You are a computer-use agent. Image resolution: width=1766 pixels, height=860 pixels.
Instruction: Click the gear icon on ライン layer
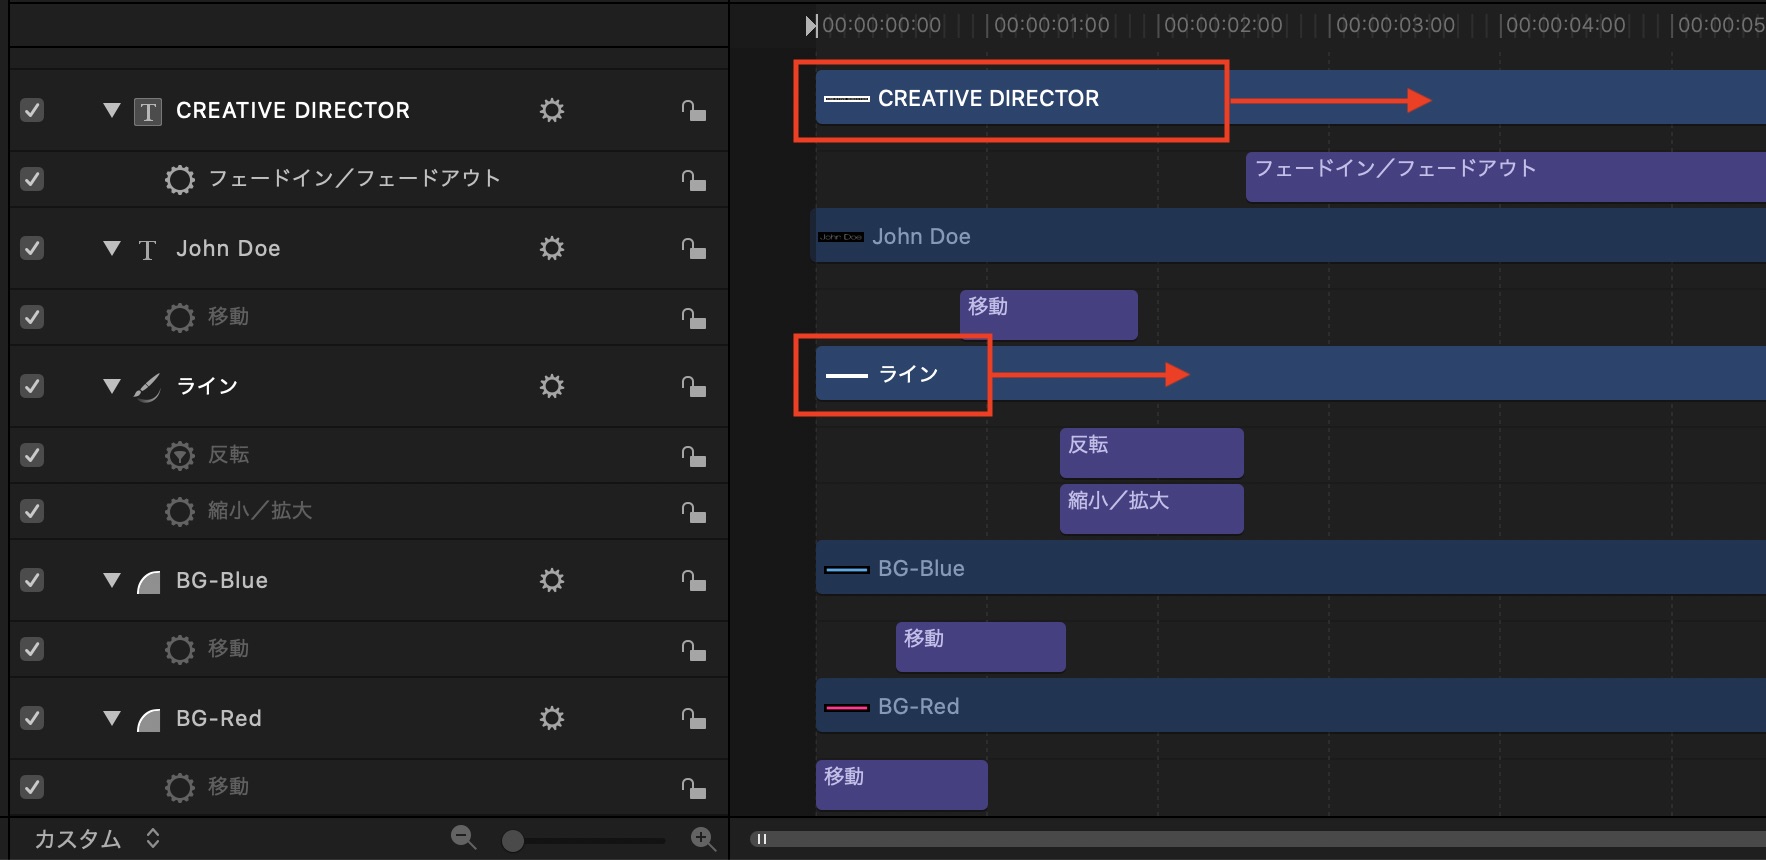tap(552, 386)
